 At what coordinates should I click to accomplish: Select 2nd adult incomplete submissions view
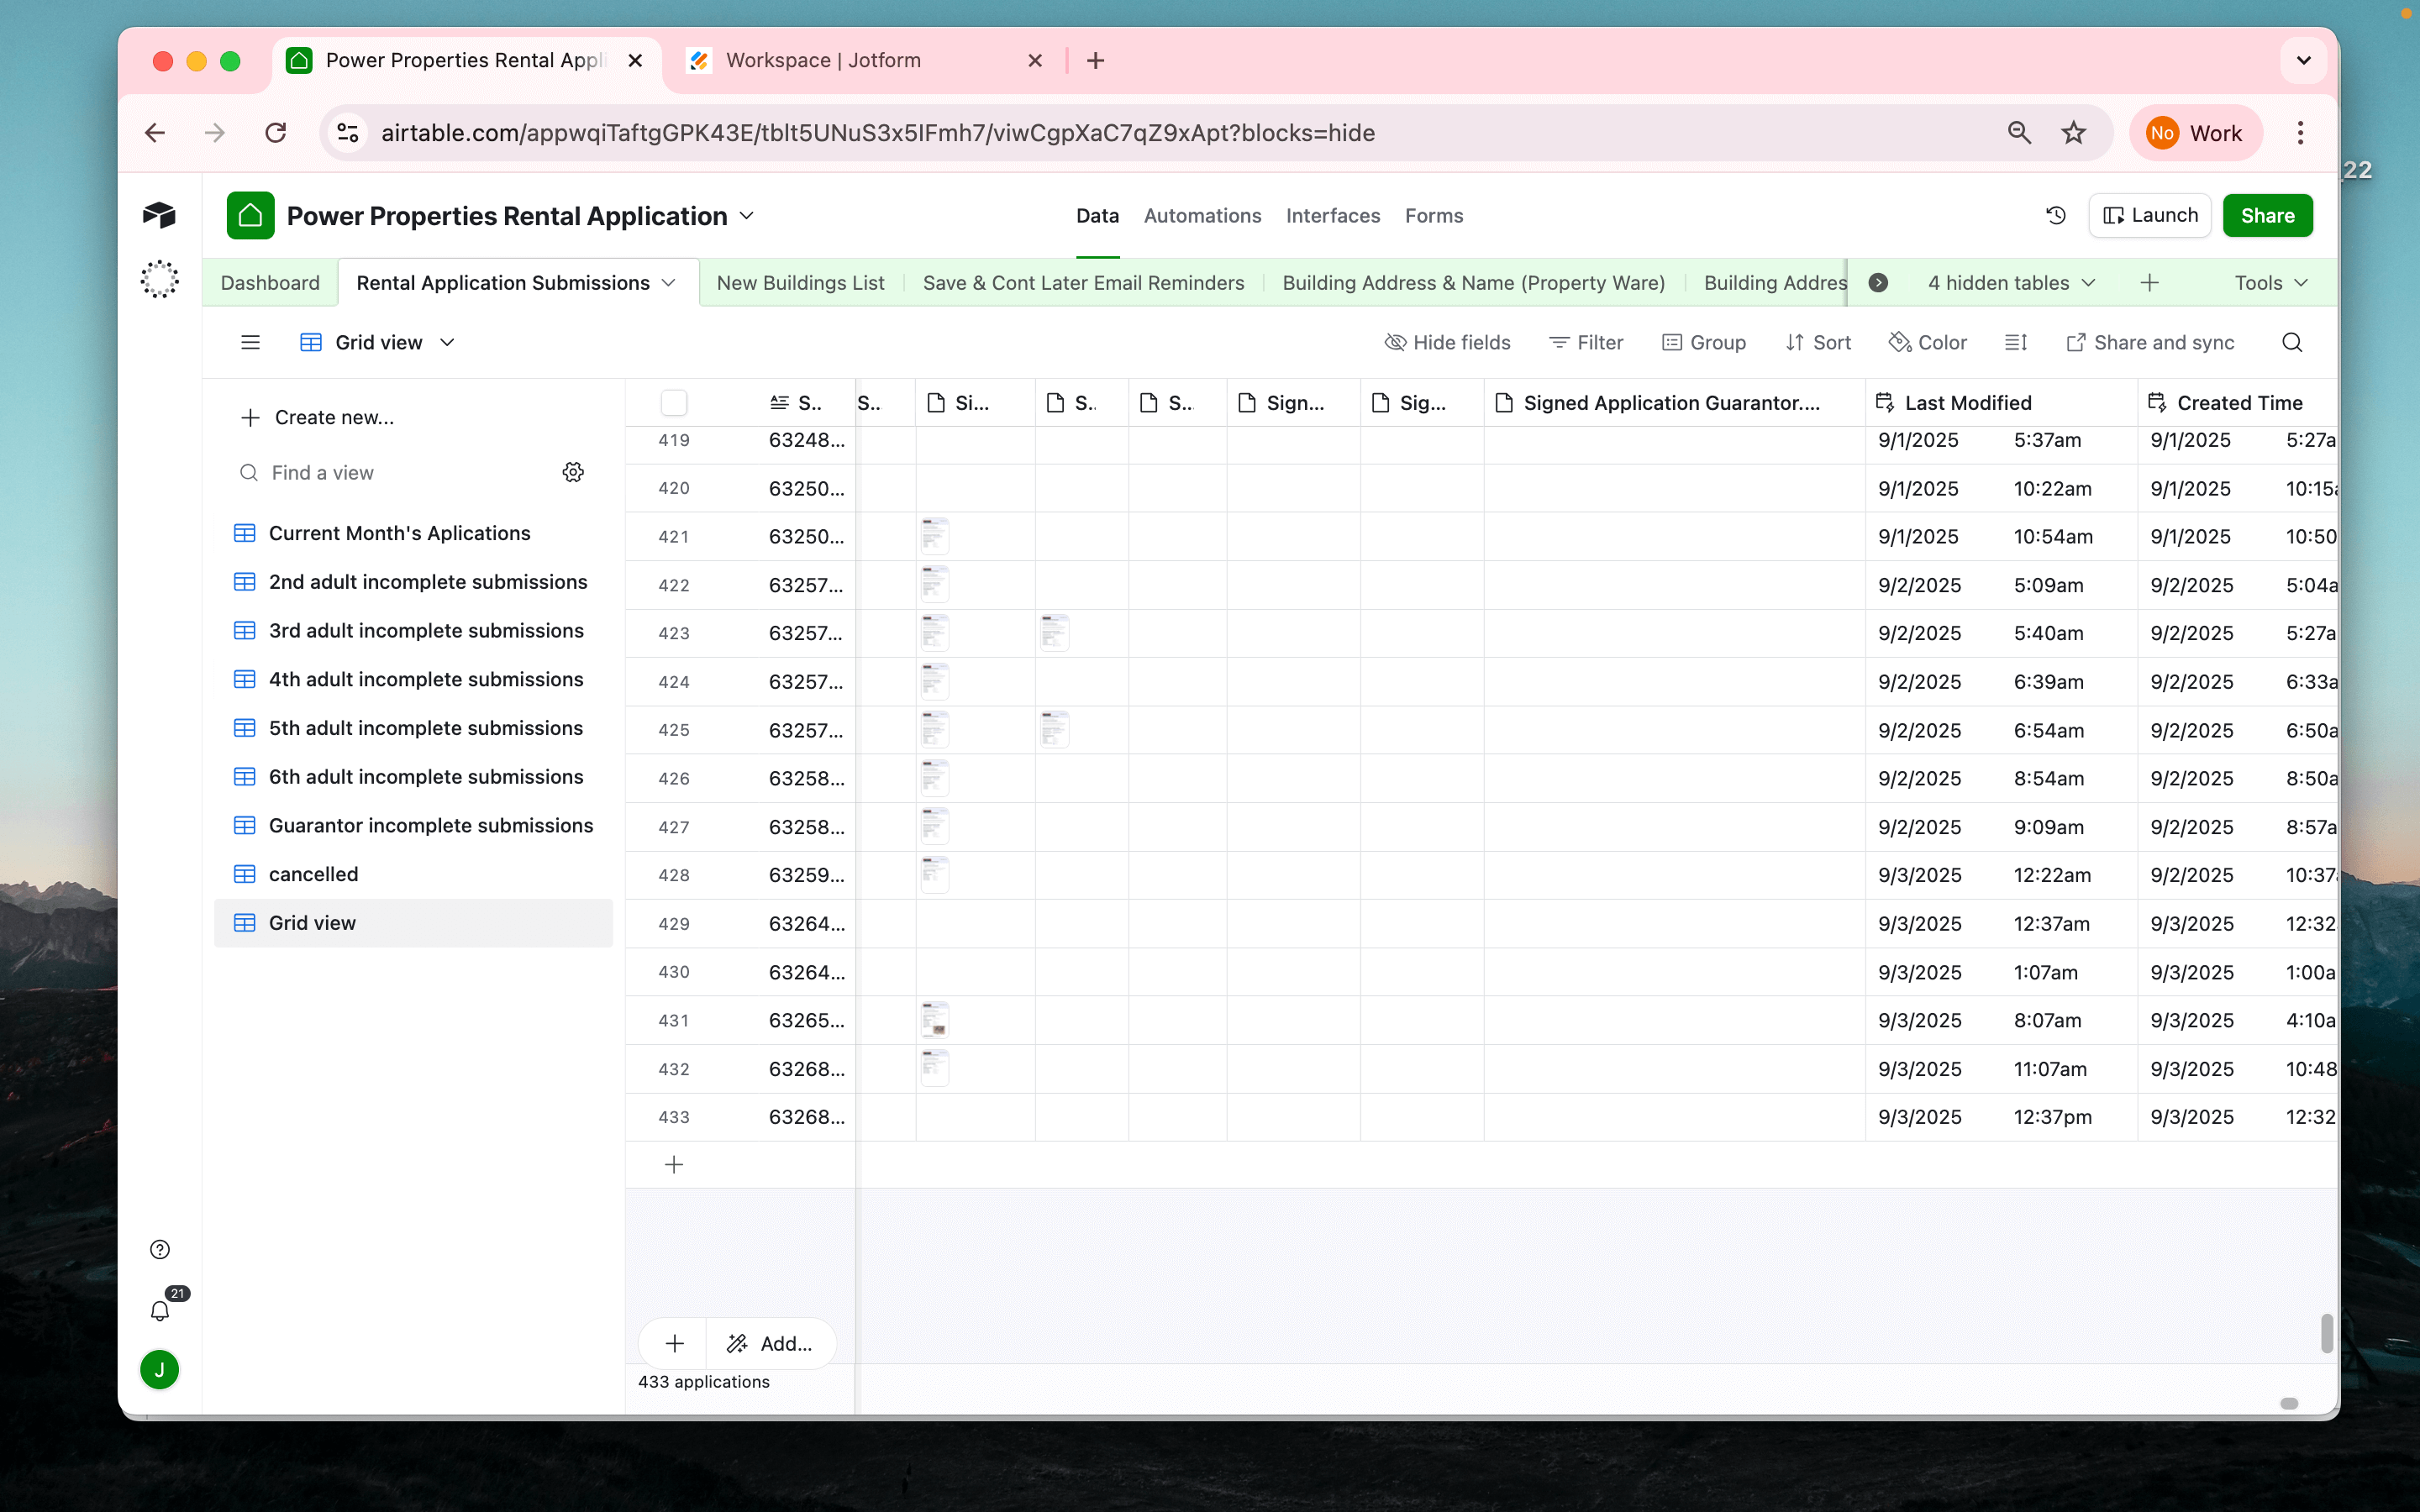tap(413, 582)
